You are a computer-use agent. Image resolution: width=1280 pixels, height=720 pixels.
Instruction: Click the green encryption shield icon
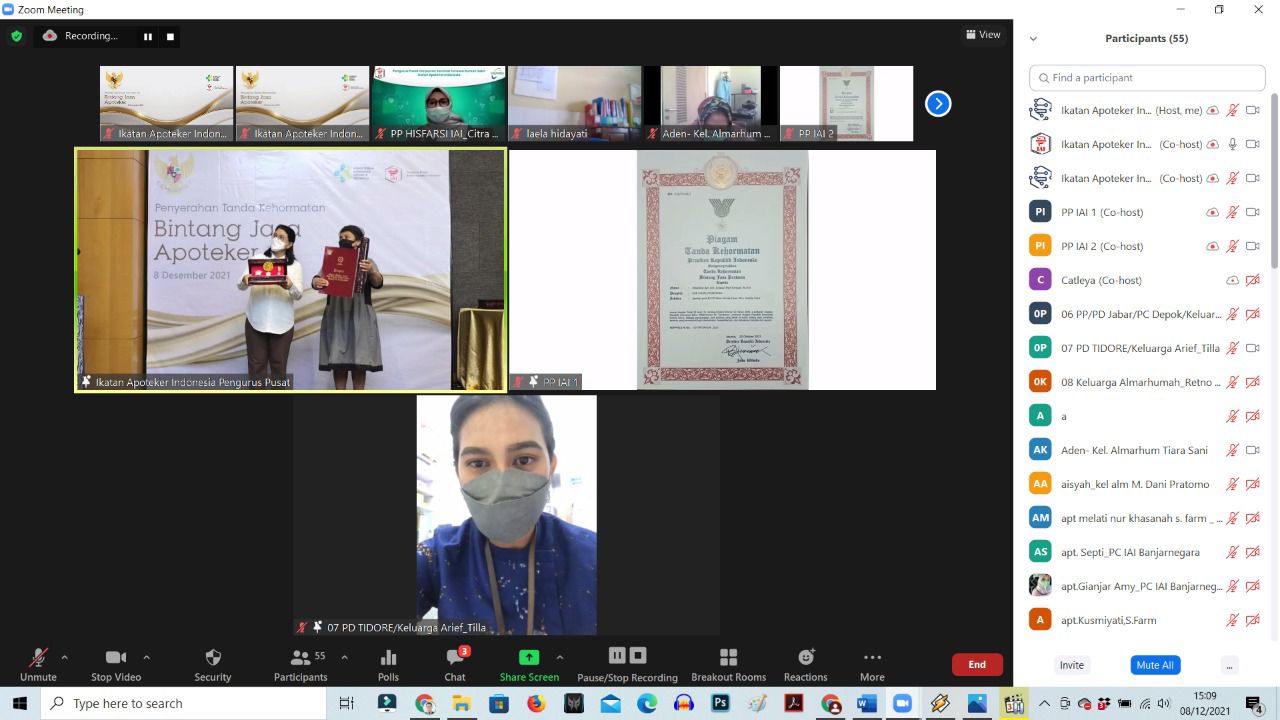coord(16,36)
